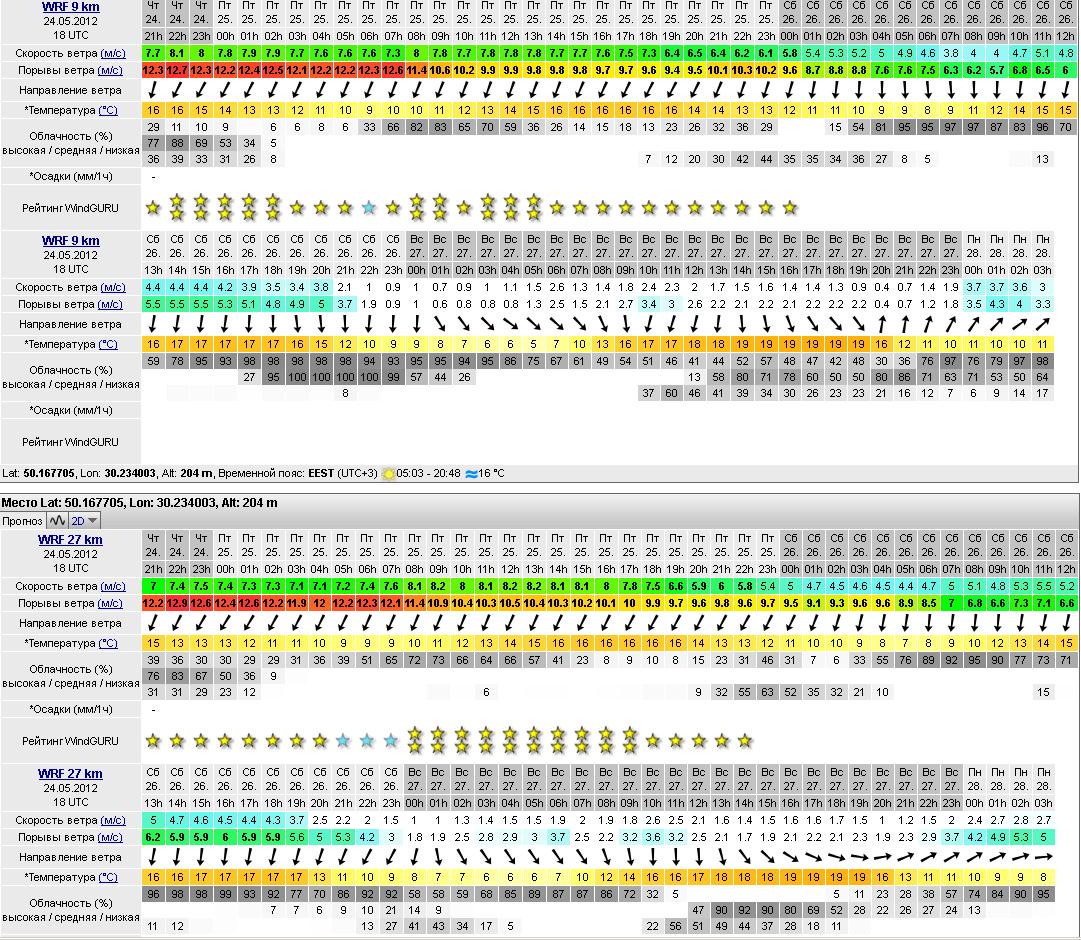
Task: Click first wind direction arrow in top WRF 9 km table
Action: [x=153, y=91]
